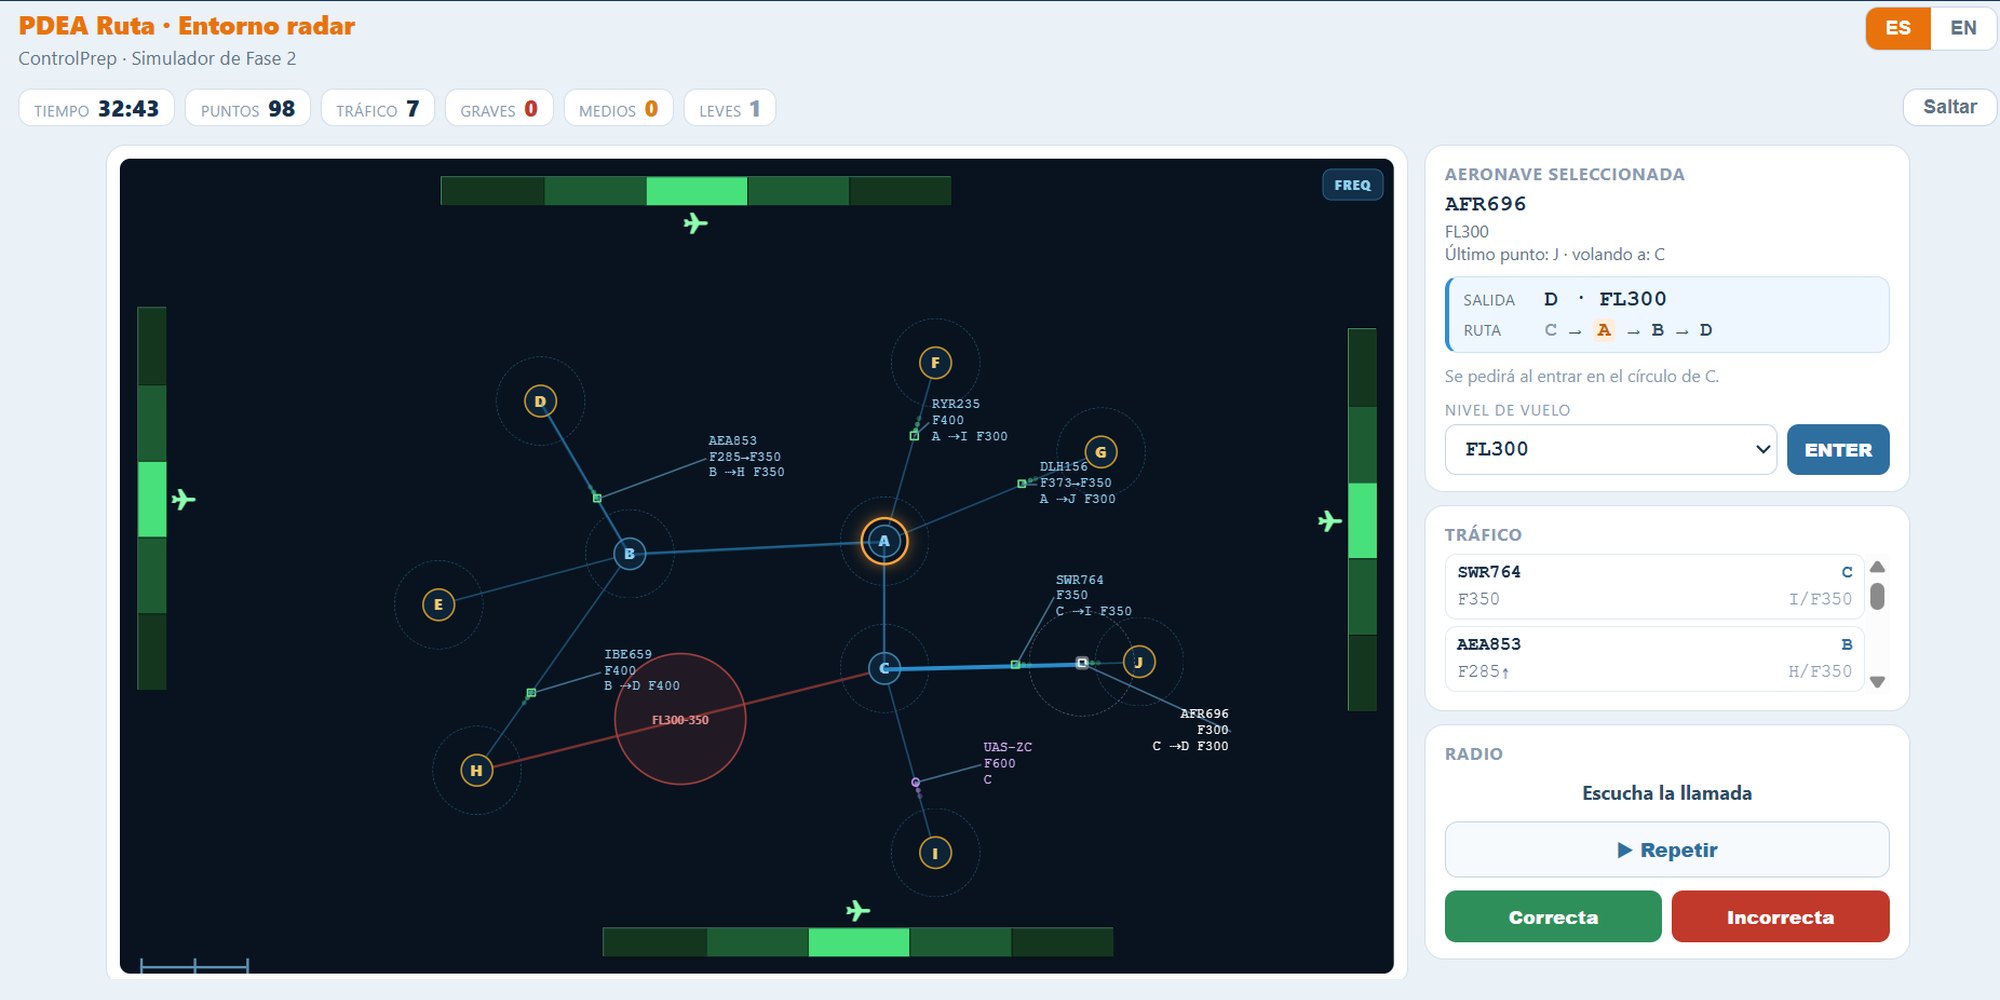Click the left edge airplane entry icon
Viewport: 2000px width, 1000px height.
click(183, 499)
